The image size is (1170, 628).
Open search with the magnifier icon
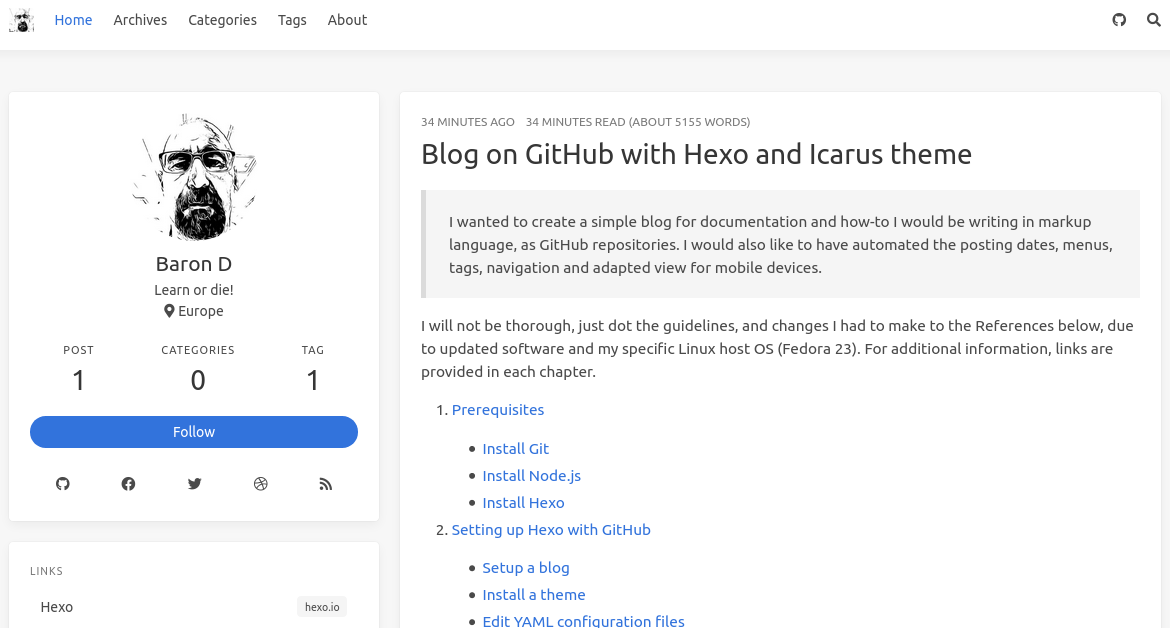(1153, 20)
